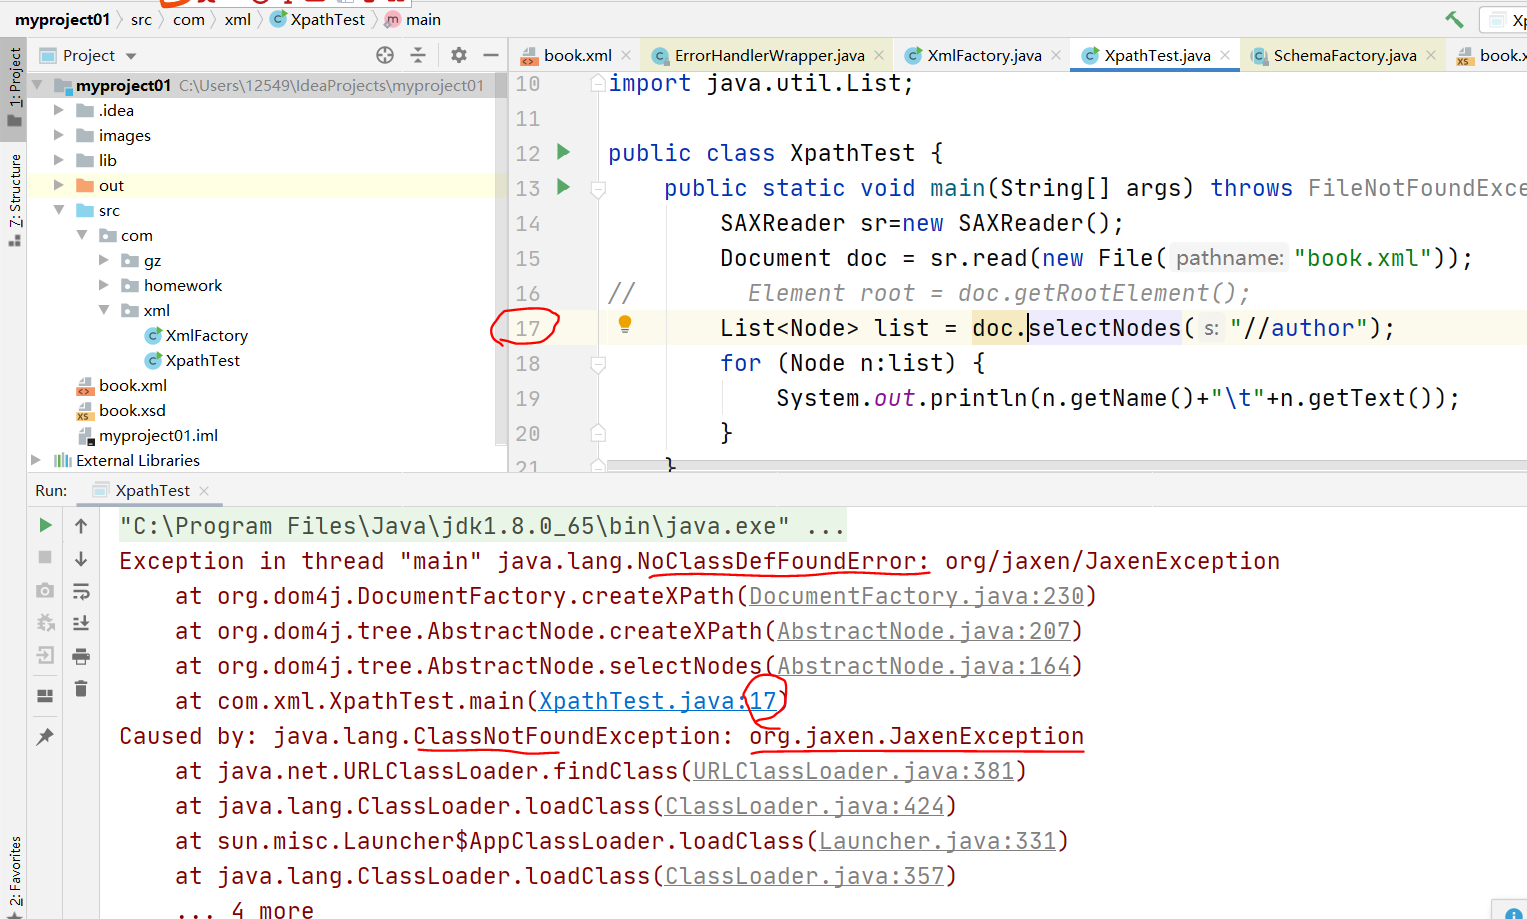The image size is (1527, 919).
Task: Open ClassLoader.java:424 link
Action: pos(804,806)
